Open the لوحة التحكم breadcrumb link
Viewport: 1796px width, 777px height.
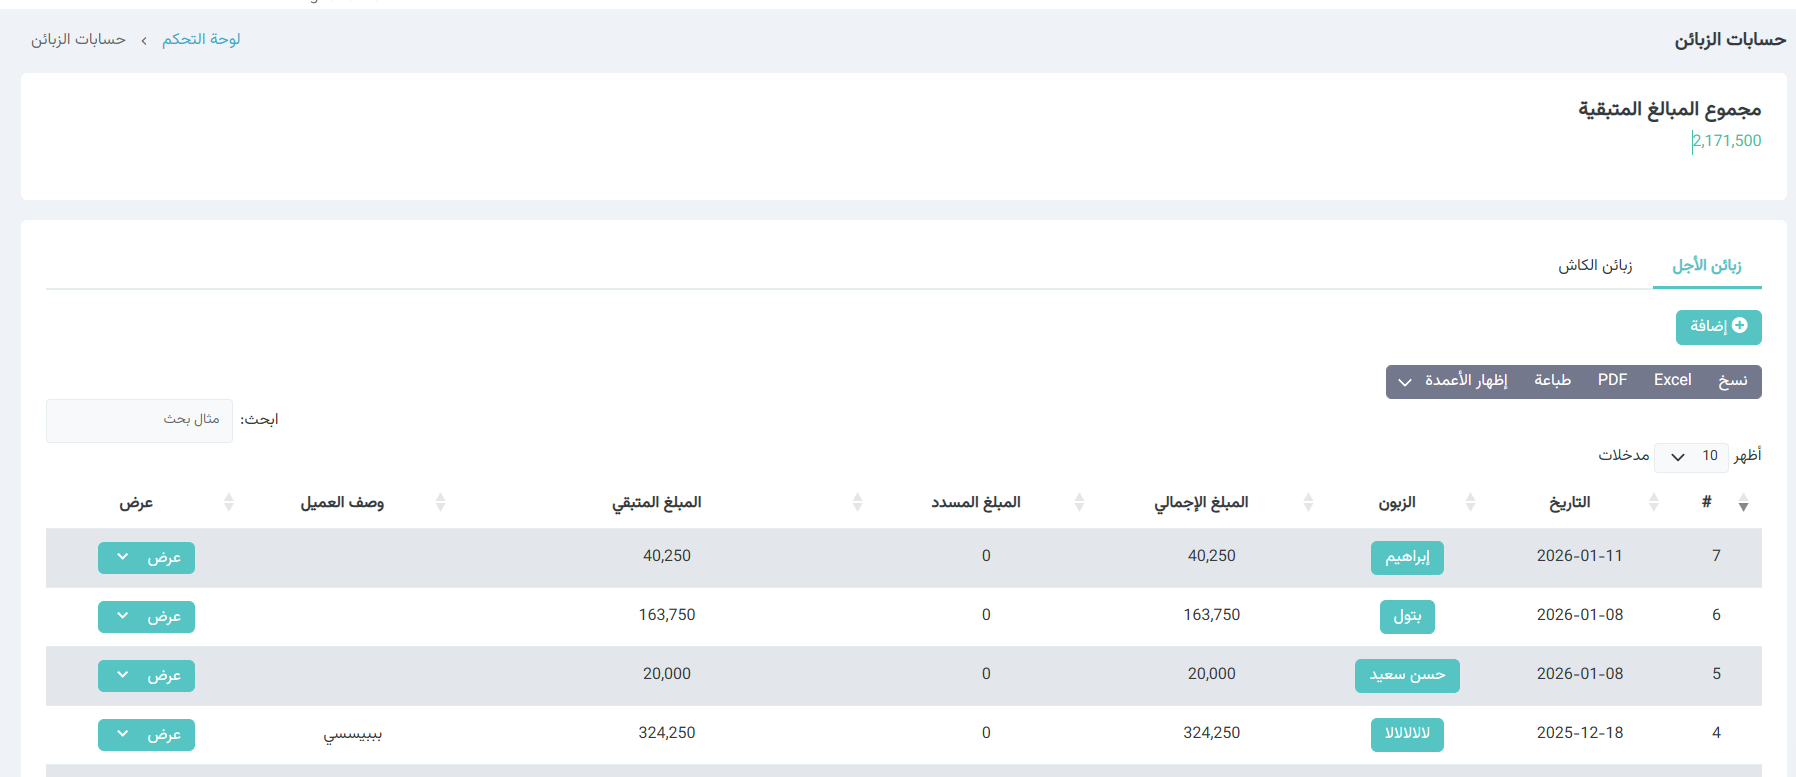point(201,39)
